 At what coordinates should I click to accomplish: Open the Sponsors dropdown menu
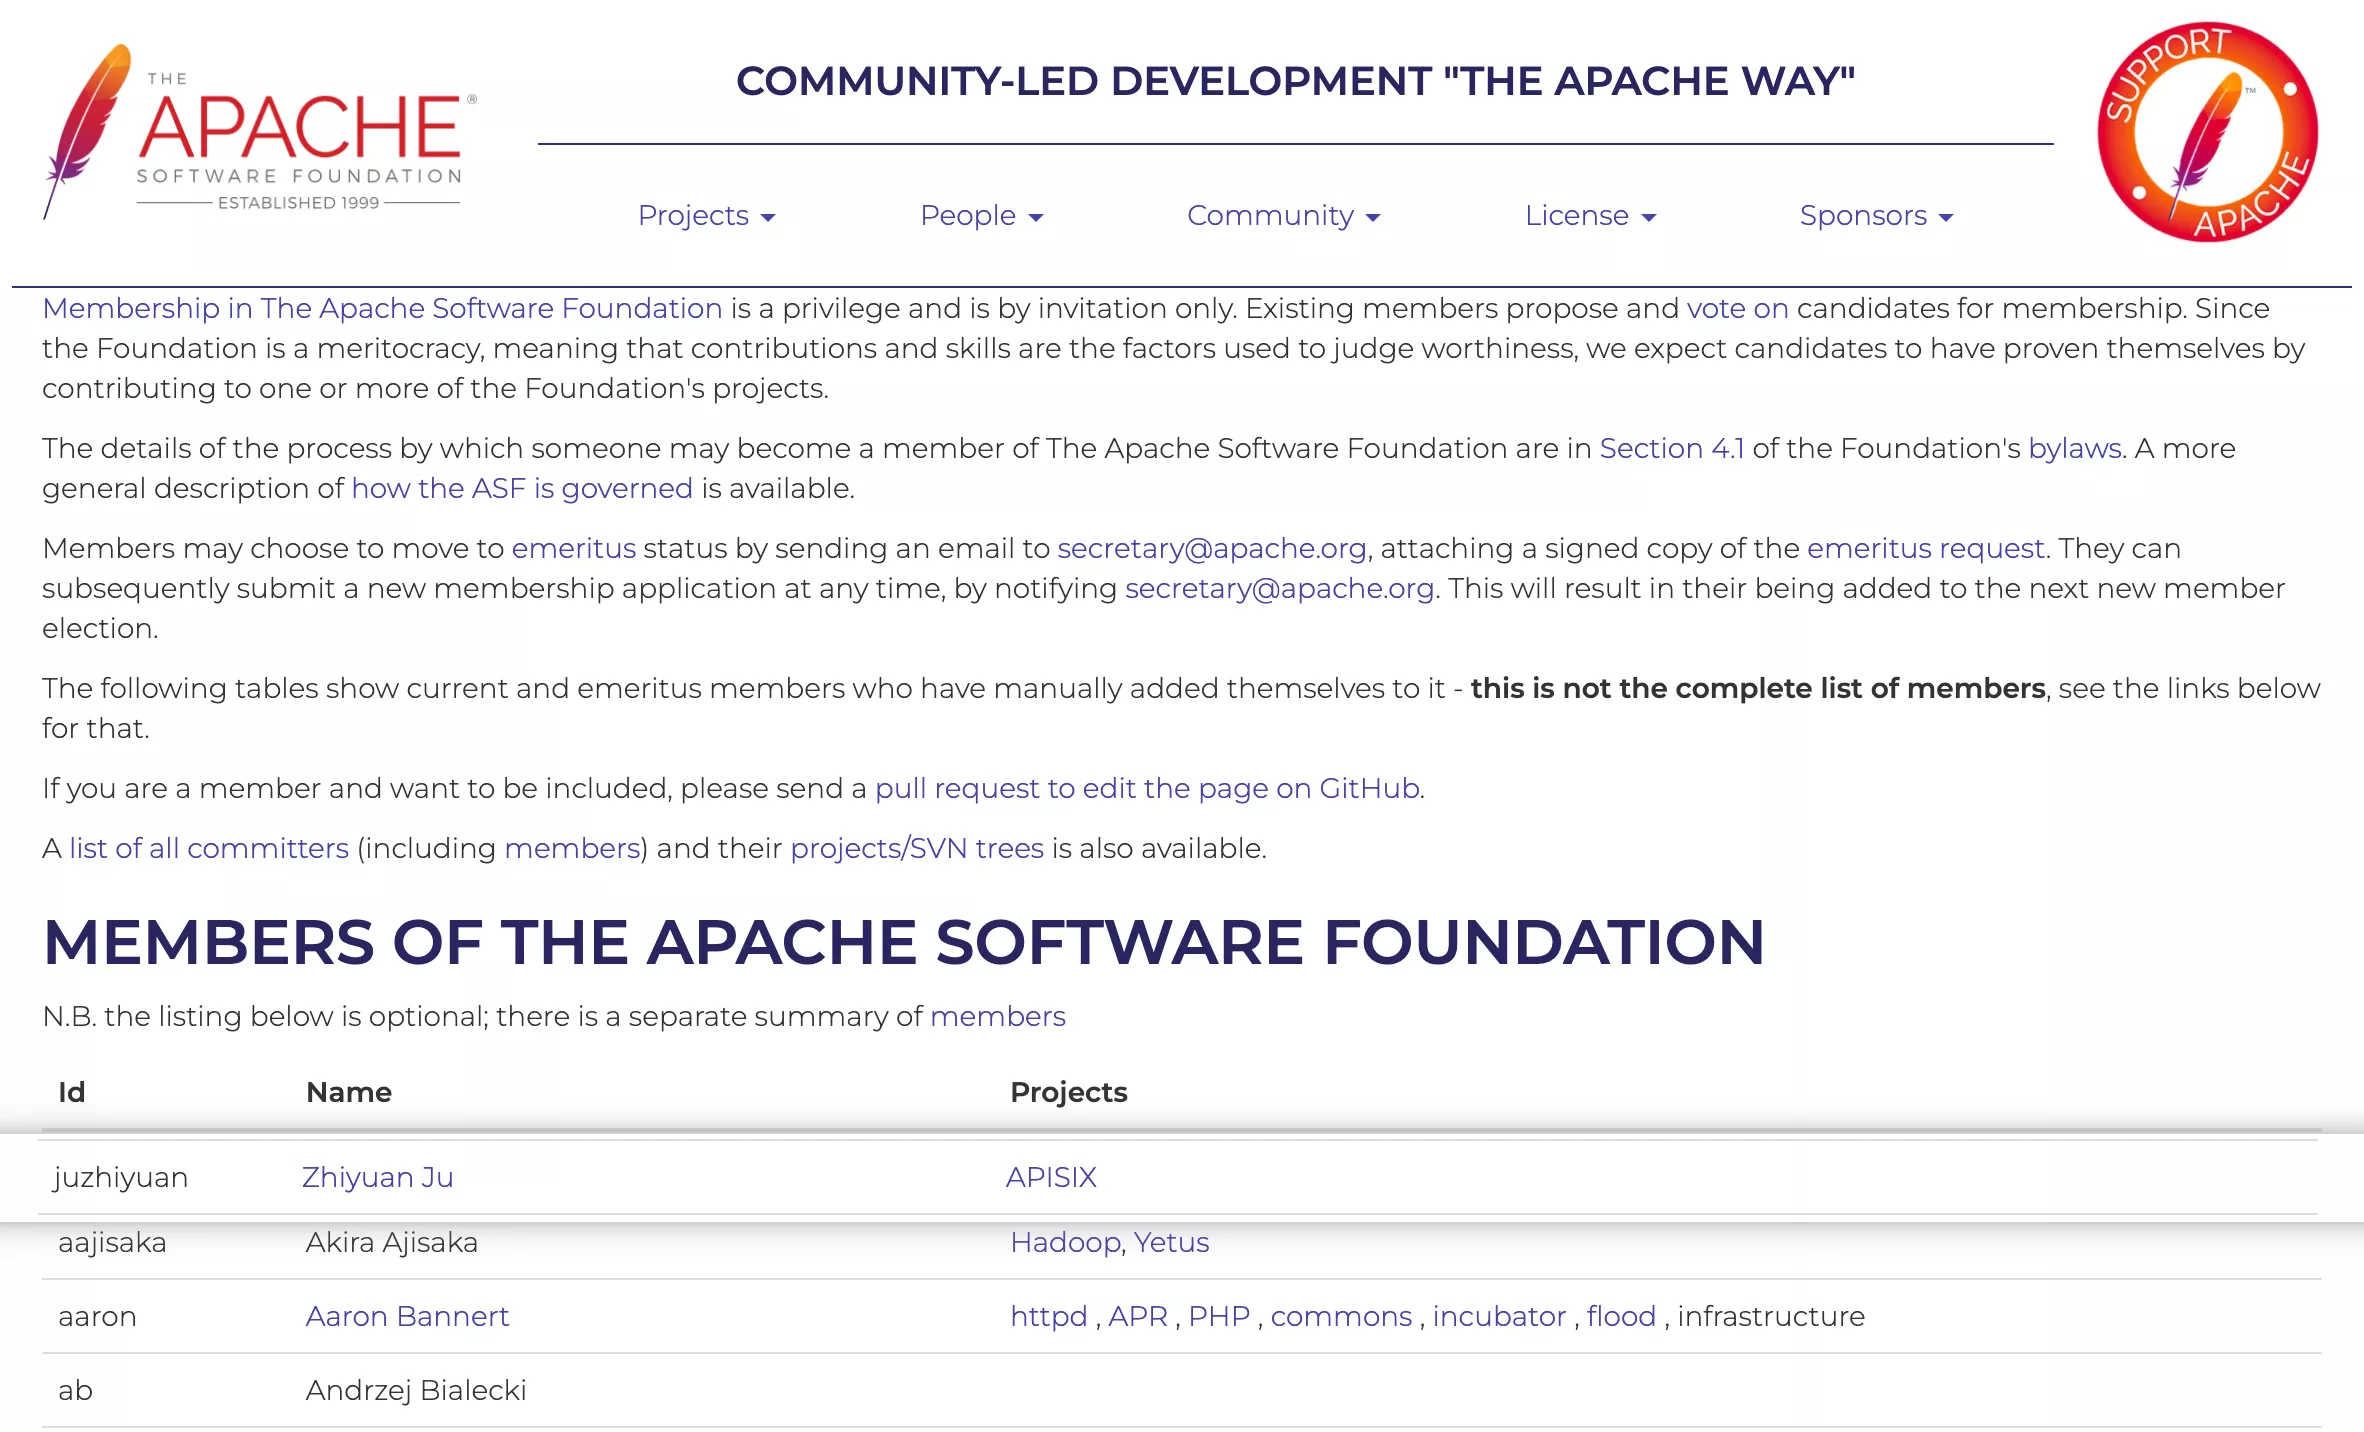click(x=1876, y=215)
